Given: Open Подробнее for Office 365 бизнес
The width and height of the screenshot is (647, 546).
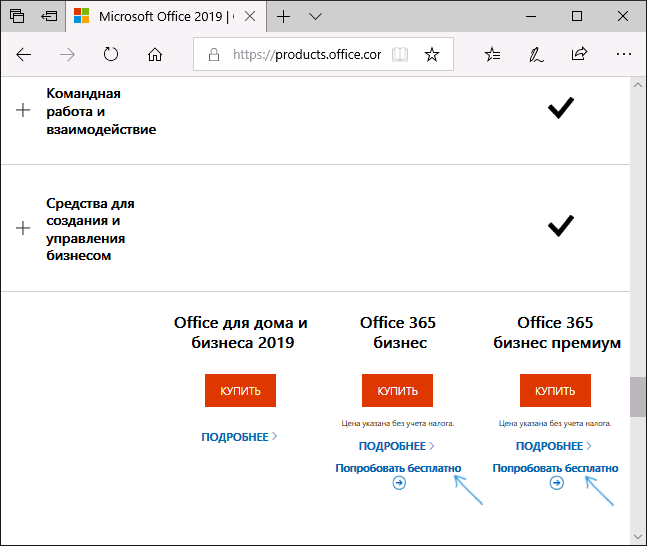Looking at the screenshot, I should click(x=397, y=446).
